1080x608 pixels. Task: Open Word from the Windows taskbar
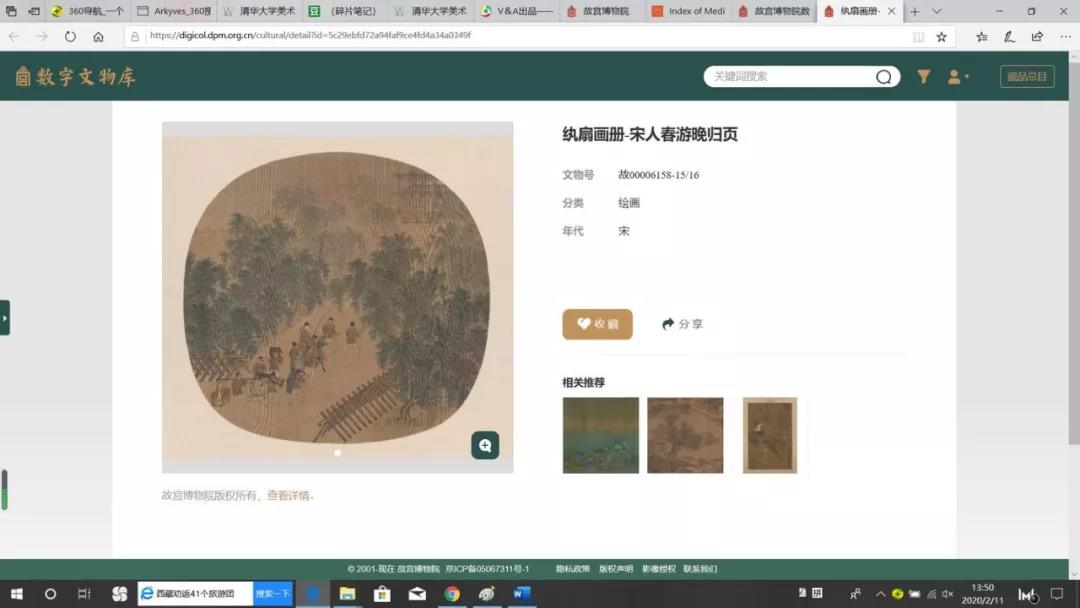point(521,594)
